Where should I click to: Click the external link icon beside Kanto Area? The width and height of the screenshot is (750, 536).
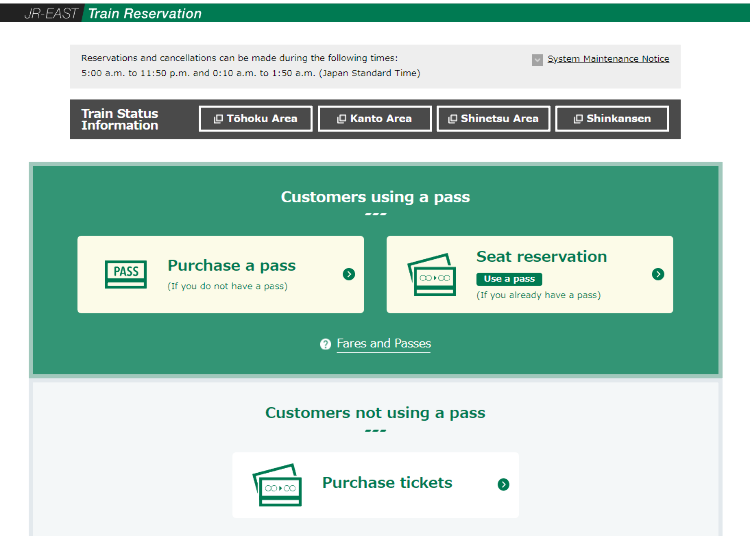coord(342,119)
